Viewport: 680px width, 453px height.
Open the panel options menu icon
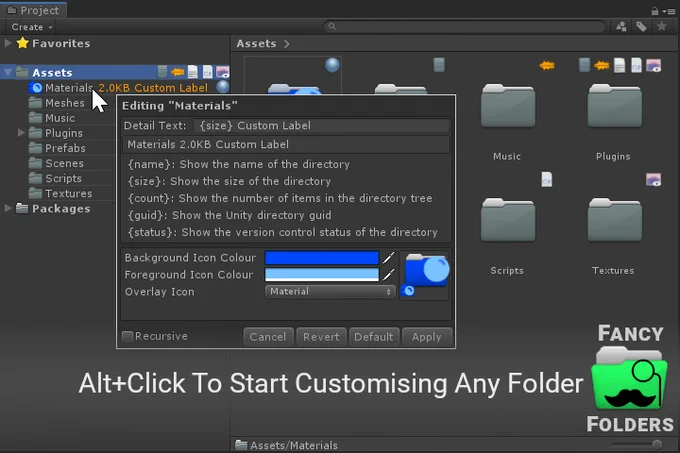coord(670,11)
